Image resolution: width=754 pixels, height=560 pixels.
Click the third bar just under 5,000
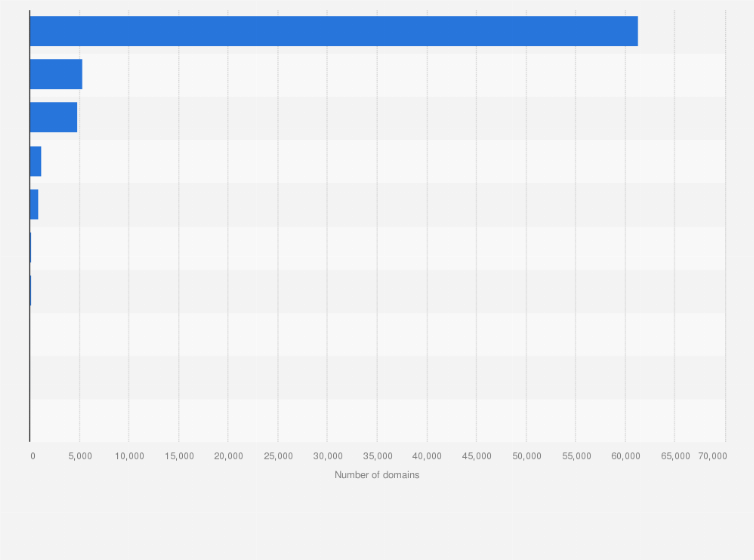[x=53, y=118]
